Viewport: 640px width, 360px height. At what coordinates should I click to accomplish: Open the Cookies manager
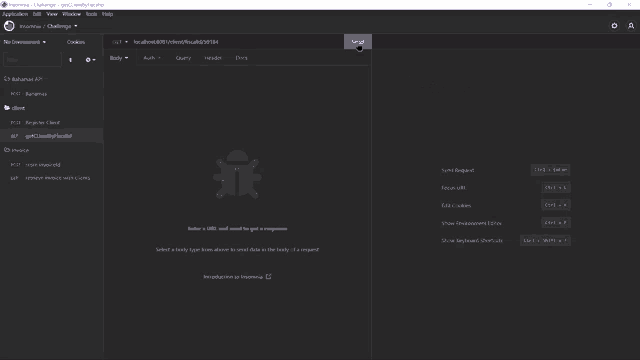click(76, 42)
